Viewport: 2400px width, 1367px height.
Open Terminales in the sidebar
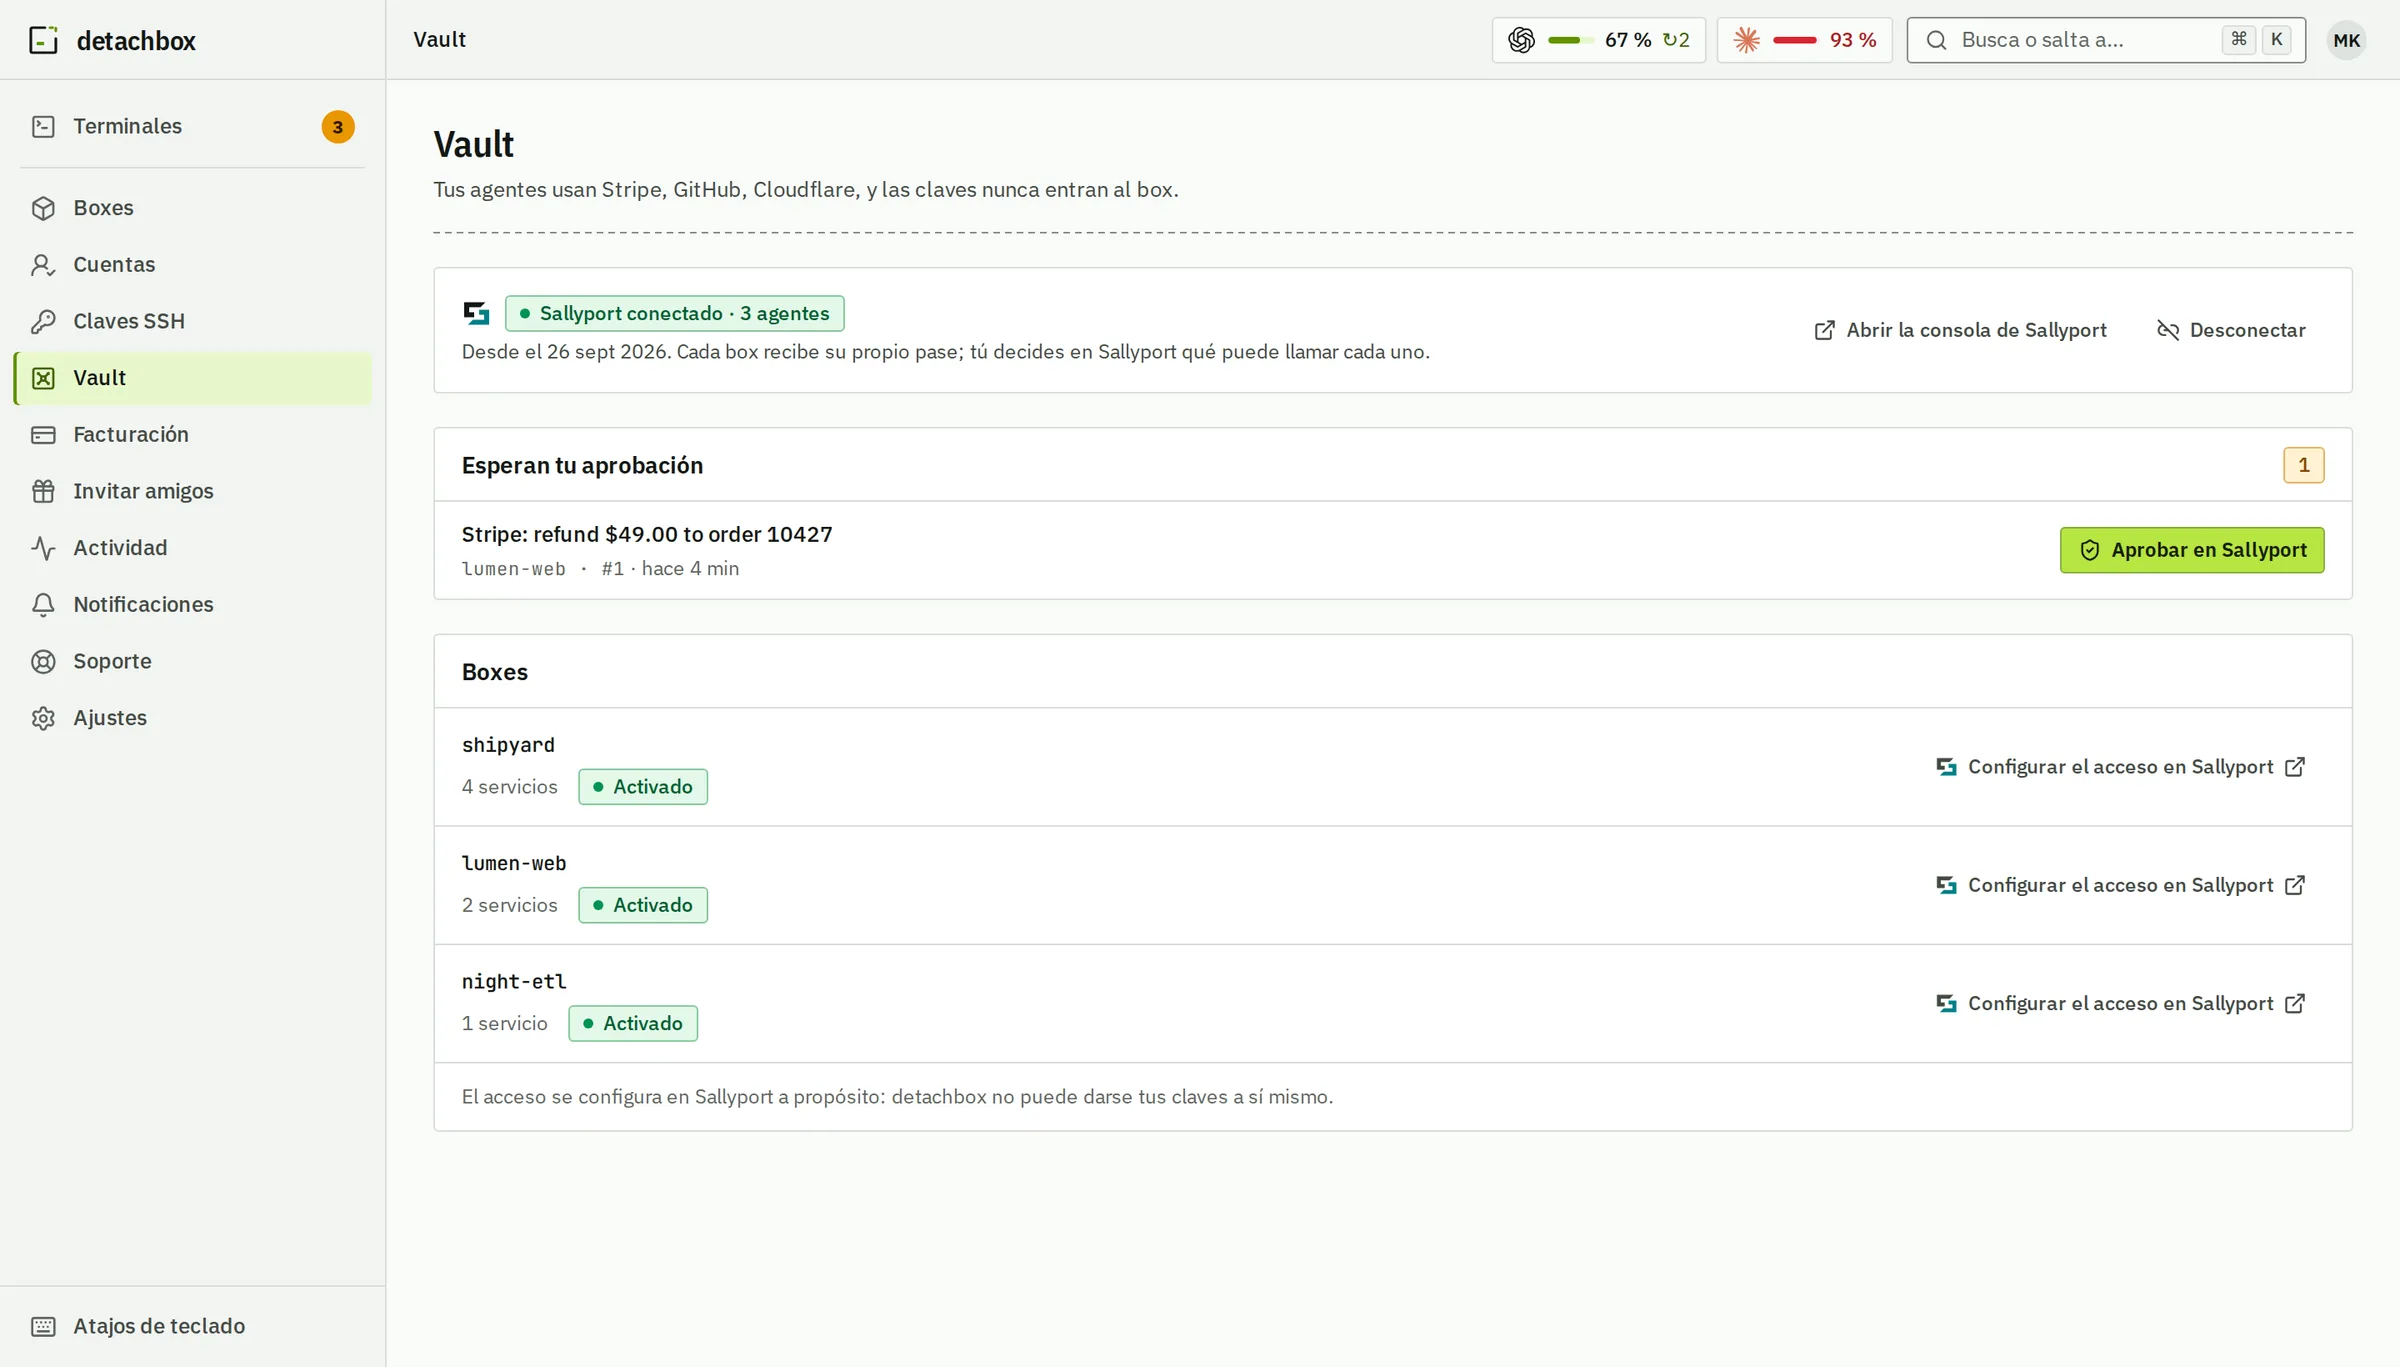(192, 126)
